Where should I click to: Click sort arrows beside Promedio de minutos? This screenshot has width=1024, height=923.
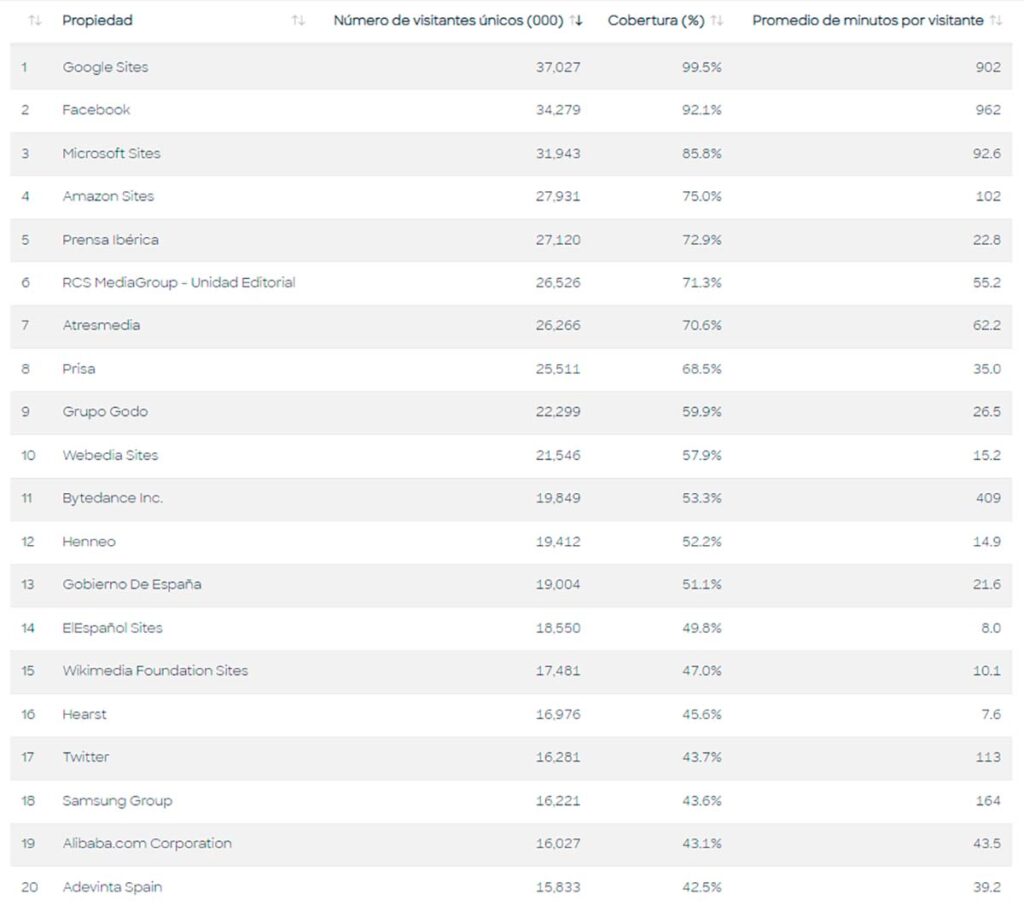995,21
